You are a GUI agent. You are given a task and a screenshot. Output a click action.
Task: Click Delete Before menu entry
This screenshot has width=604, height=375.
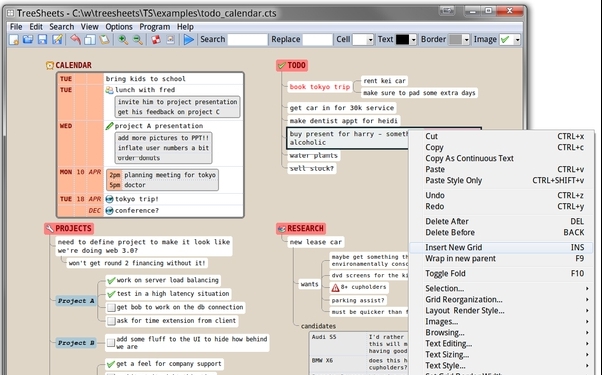point(501,233)
